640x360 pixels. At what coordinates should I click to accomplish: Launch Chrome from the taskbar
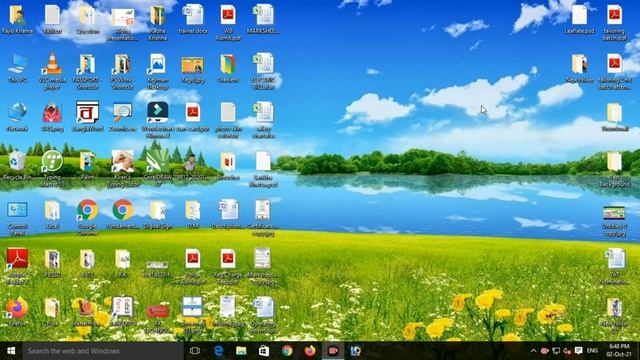coord(287,351)
